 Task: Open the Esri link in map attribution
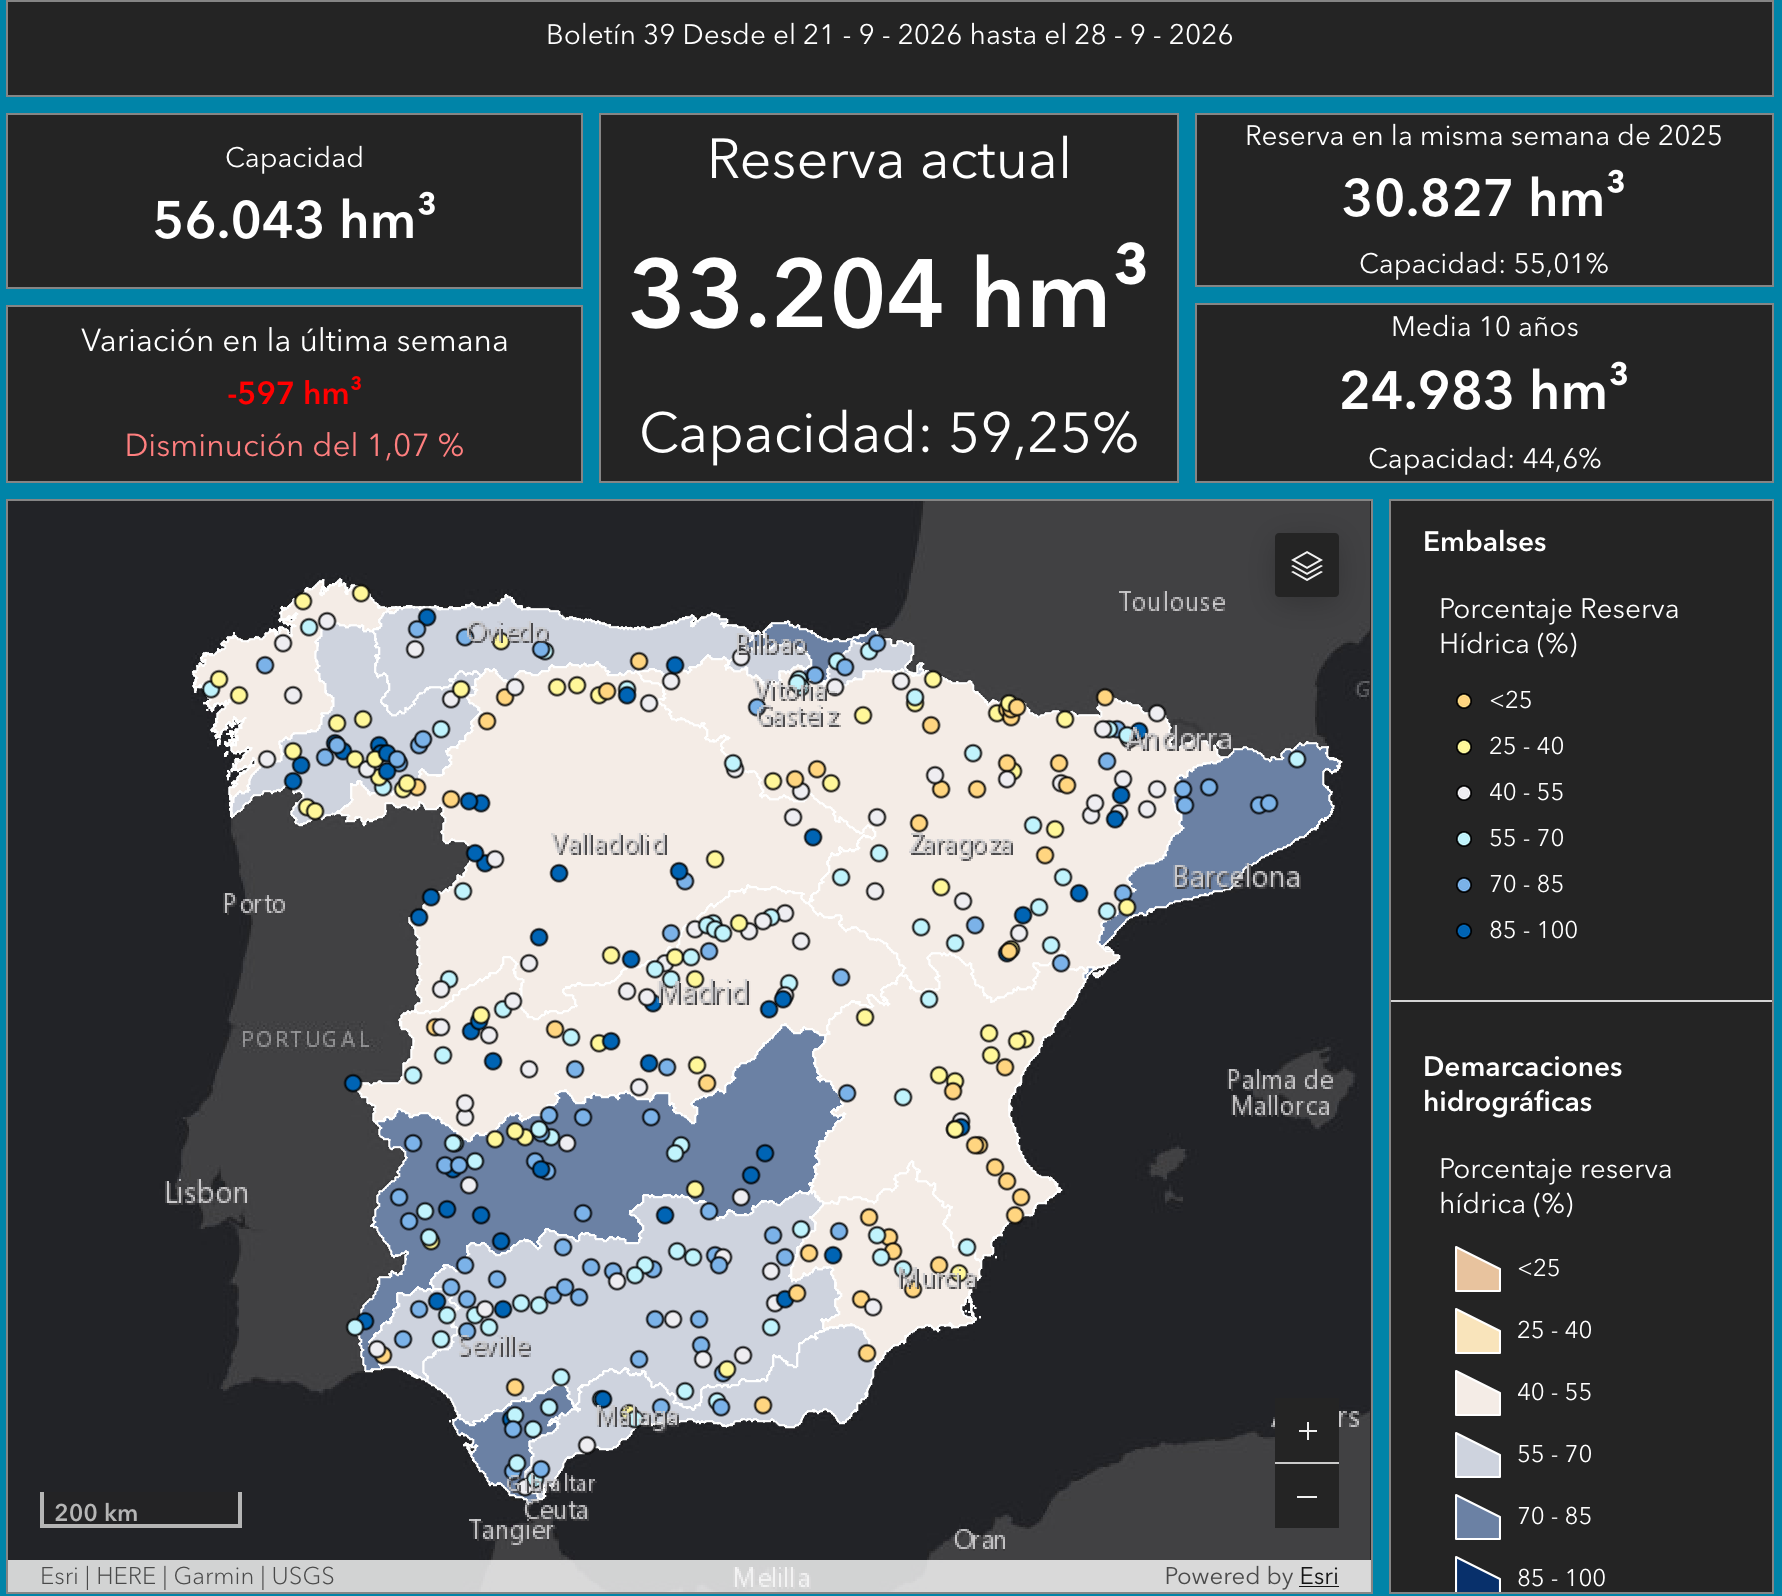1319,1576
